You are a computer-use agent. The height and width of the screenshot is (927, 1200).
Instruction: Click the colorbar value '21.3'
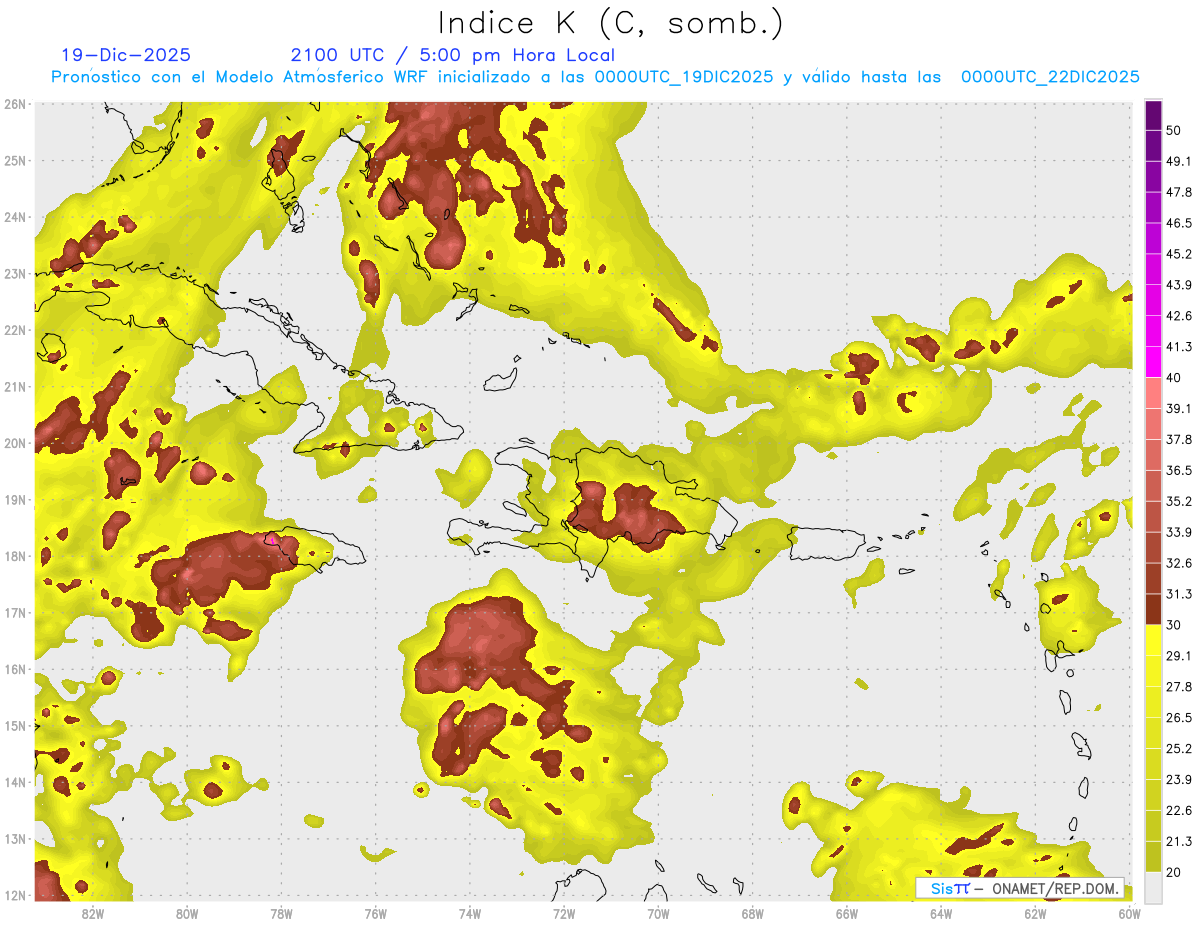pos(1179,841)
